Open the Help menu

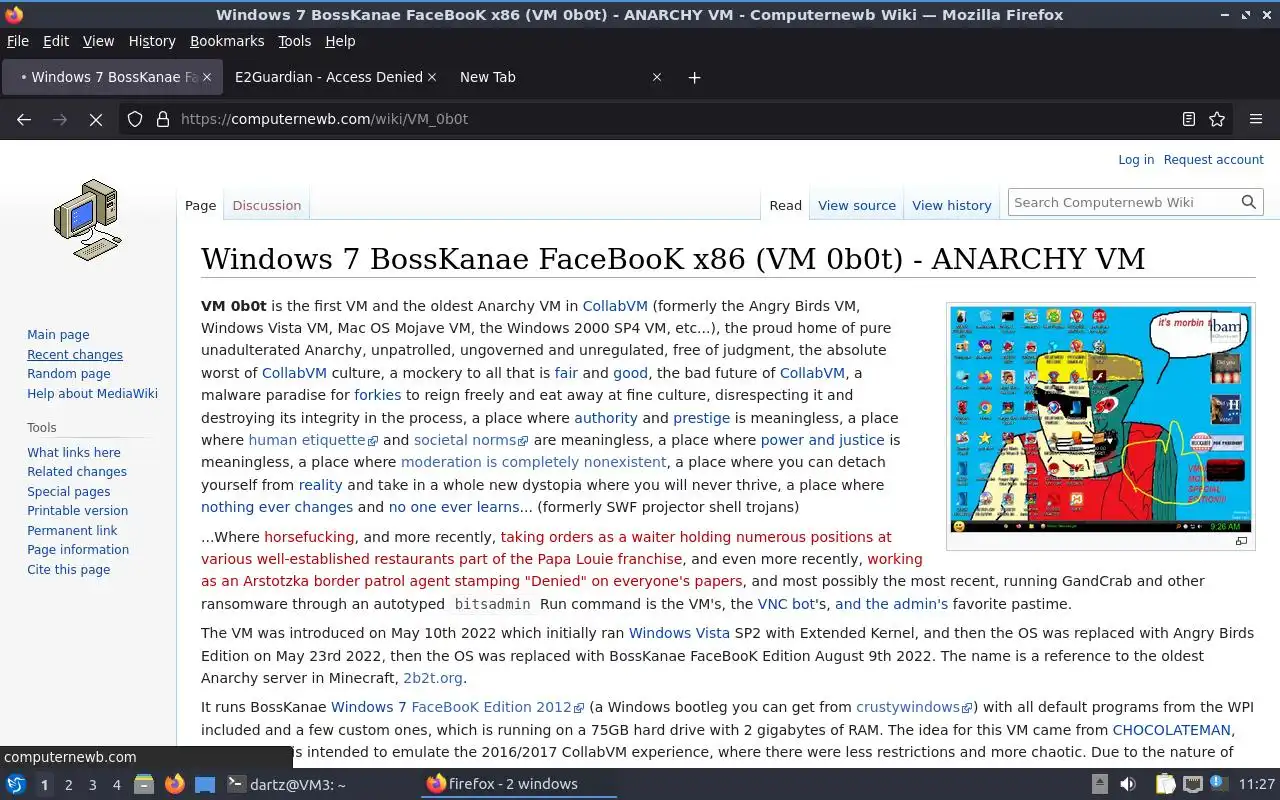point(340,41)
